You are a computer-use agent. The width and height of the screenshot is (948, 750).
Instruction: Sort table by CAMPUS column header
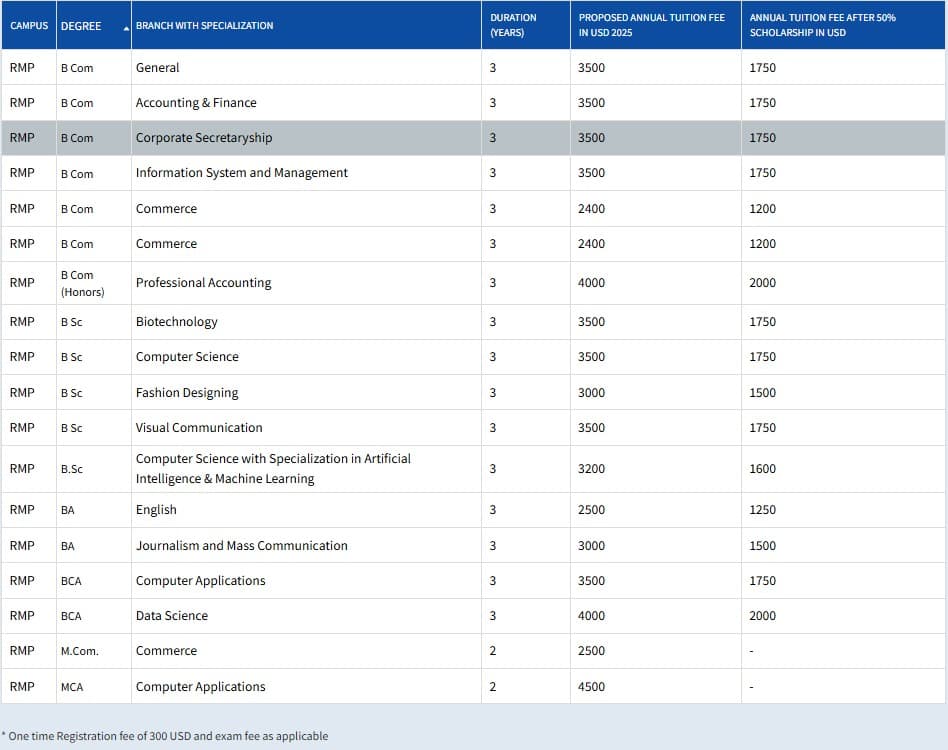point(28,25)
